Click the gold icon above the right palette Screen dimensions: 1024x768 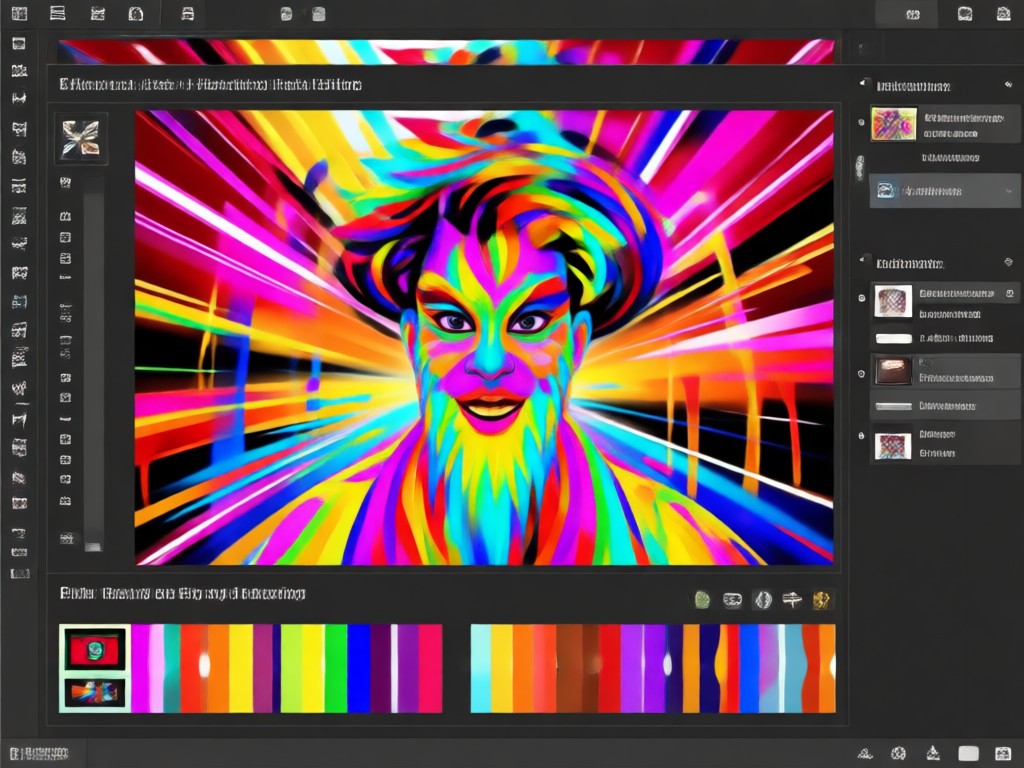coord(822,600)
